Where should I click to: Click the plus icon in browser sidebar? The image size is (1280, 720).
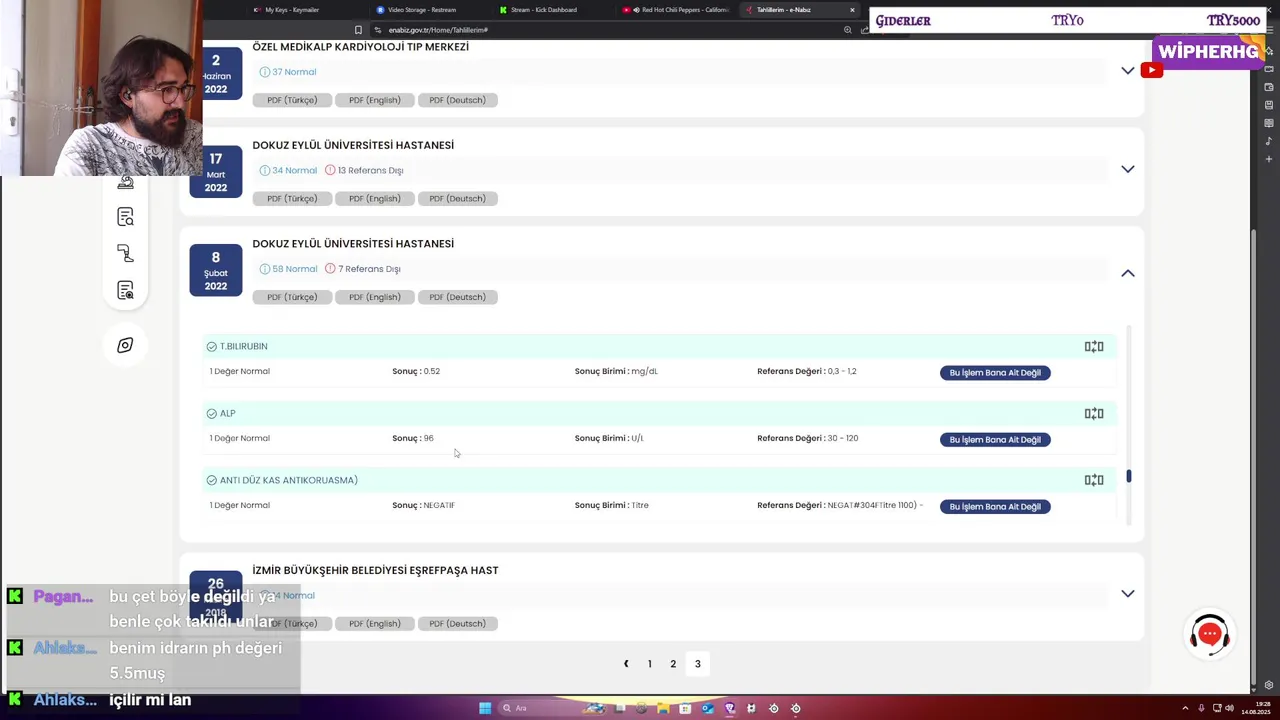1269,159
